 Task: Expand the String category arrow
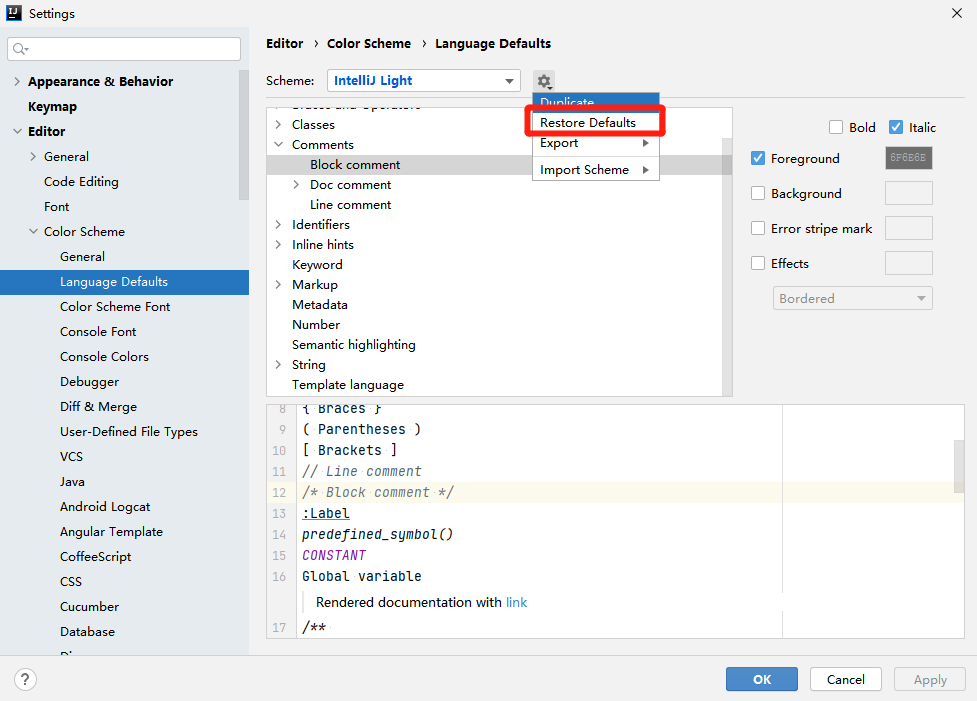tap(279, 365)
